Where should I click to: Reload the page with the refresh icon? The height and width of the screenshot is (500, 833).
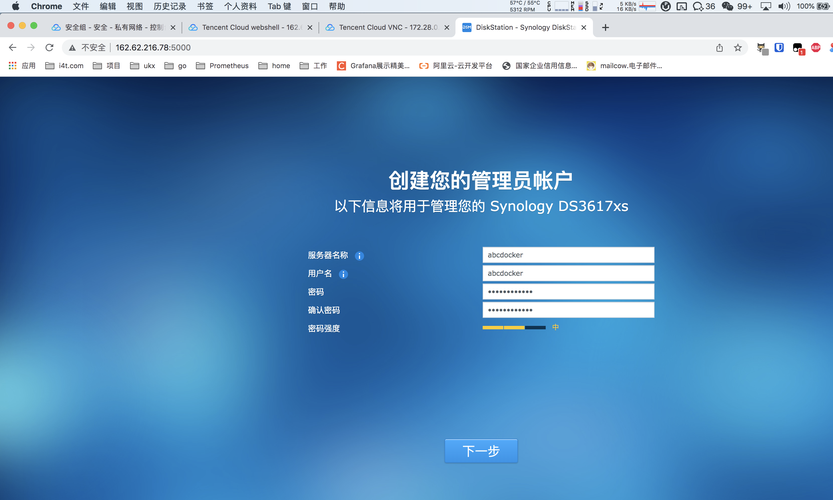tap(49, 47)
